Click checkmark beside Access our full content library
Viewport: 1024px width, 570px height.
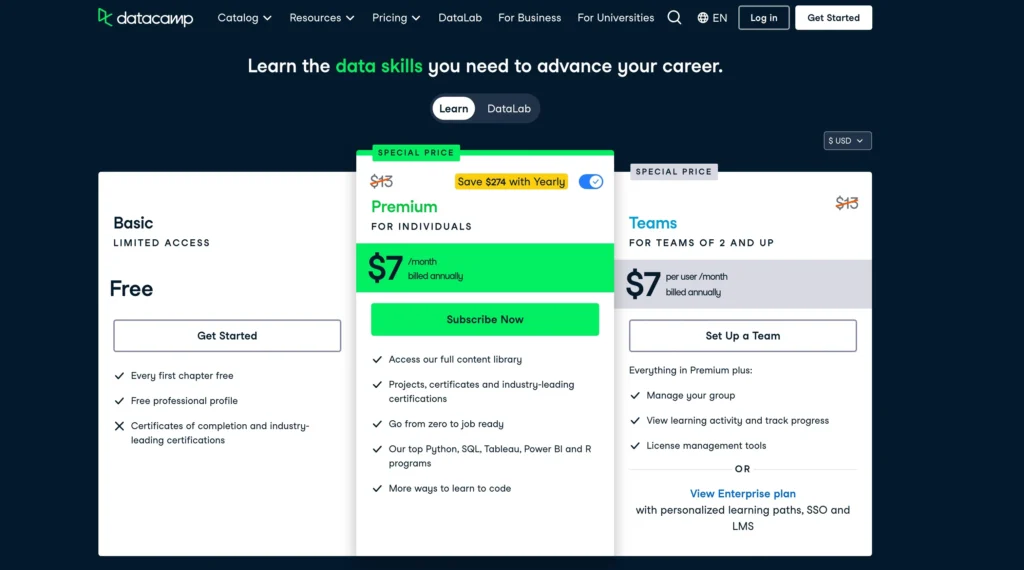coord(377,359)
